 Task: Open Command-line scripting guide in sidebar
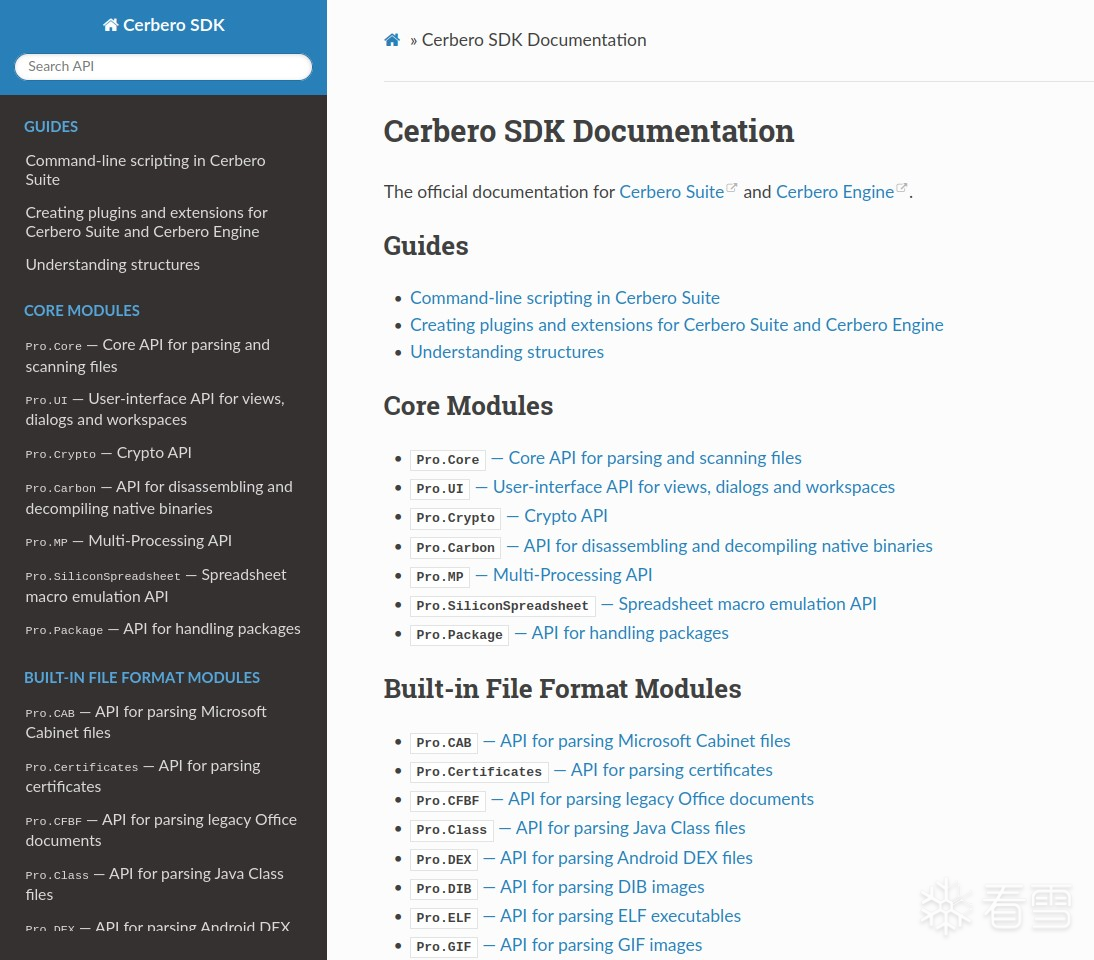pos(145,170)
